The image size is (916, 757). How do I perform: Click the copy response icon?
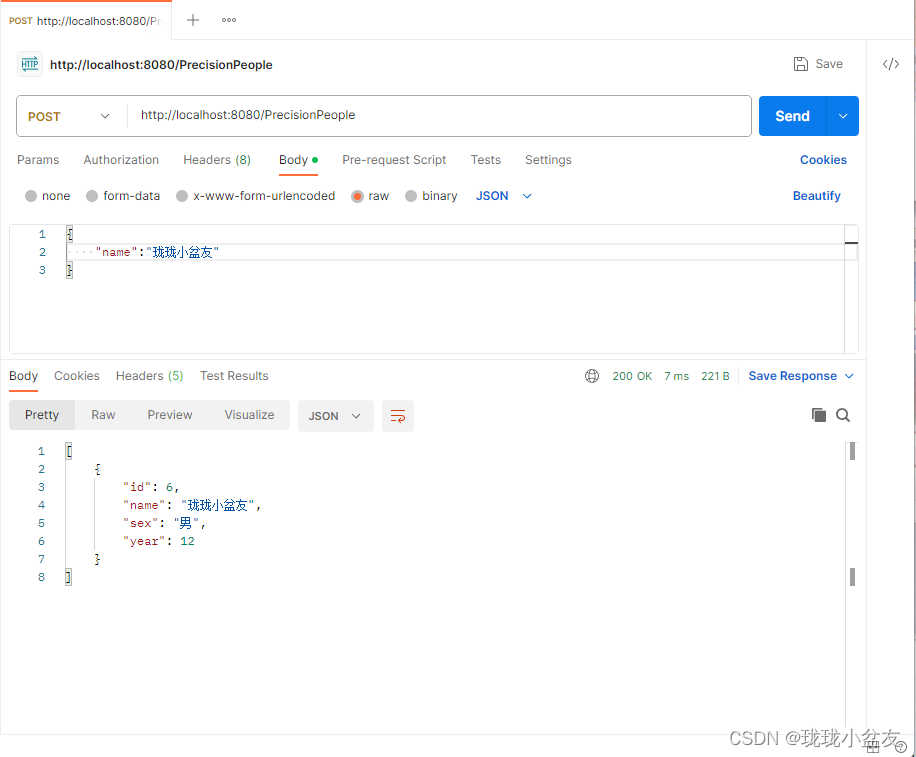(x=818, y=414)
